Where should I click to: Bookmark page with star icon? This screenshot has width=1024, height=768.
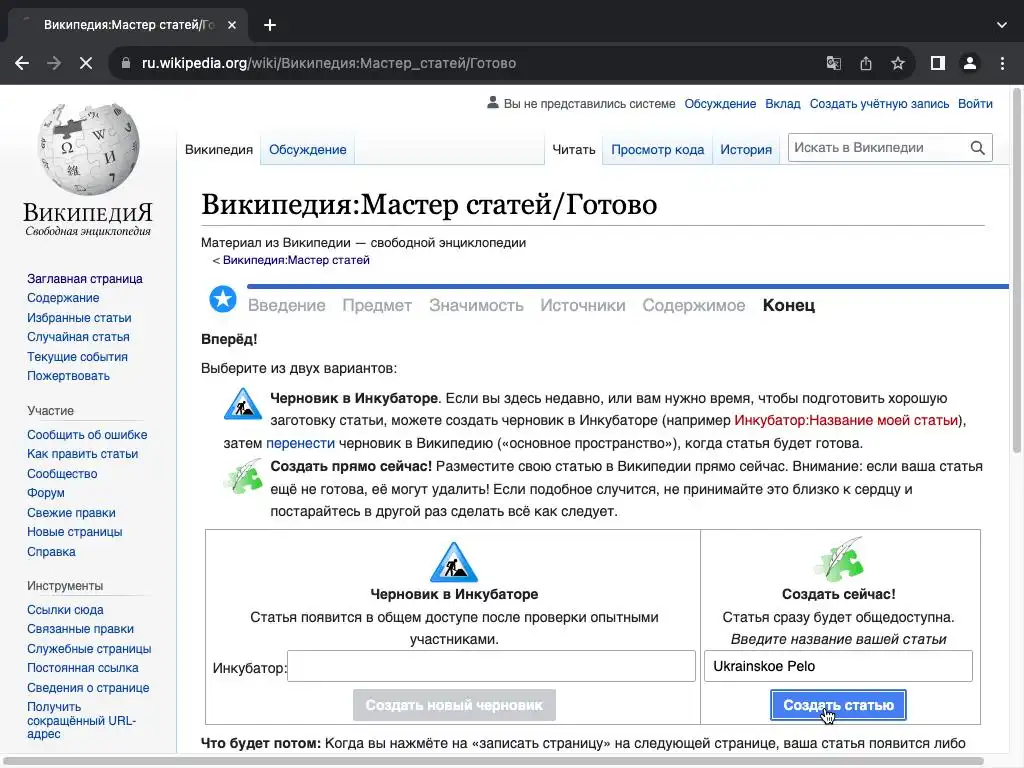tap(898, 63)
